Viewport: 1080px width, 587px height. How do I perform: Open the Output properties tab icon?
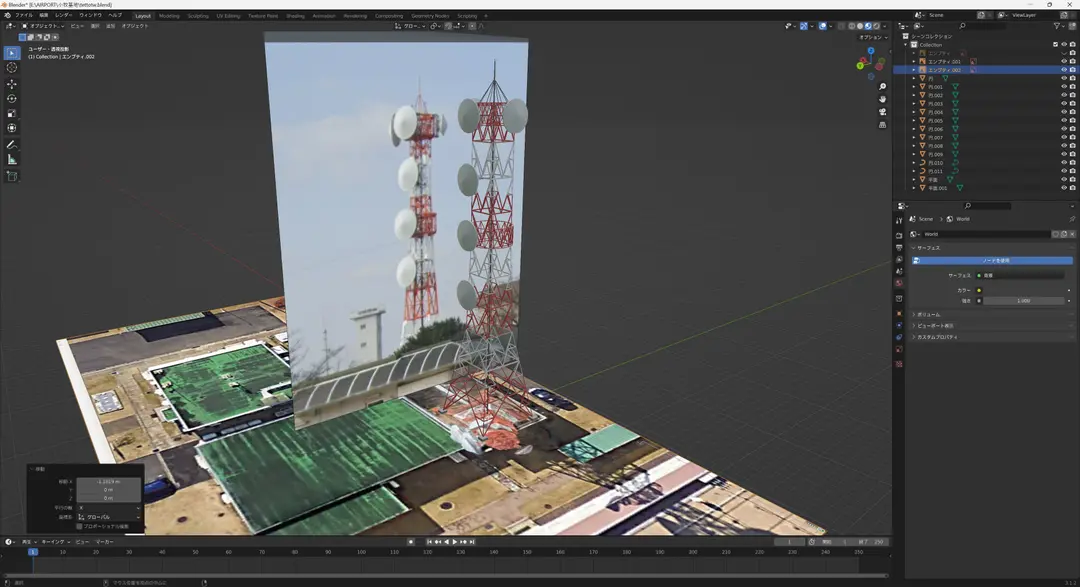(x=899, y=247)
